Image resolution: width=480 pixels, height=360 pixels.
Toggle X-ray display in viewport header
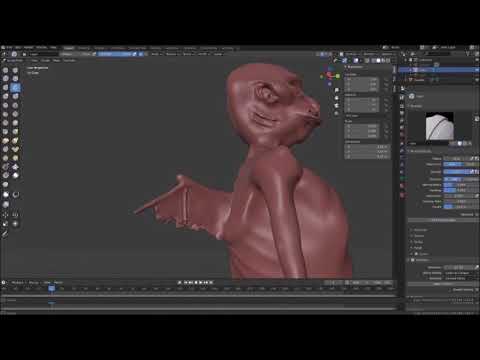pos(367,60)
